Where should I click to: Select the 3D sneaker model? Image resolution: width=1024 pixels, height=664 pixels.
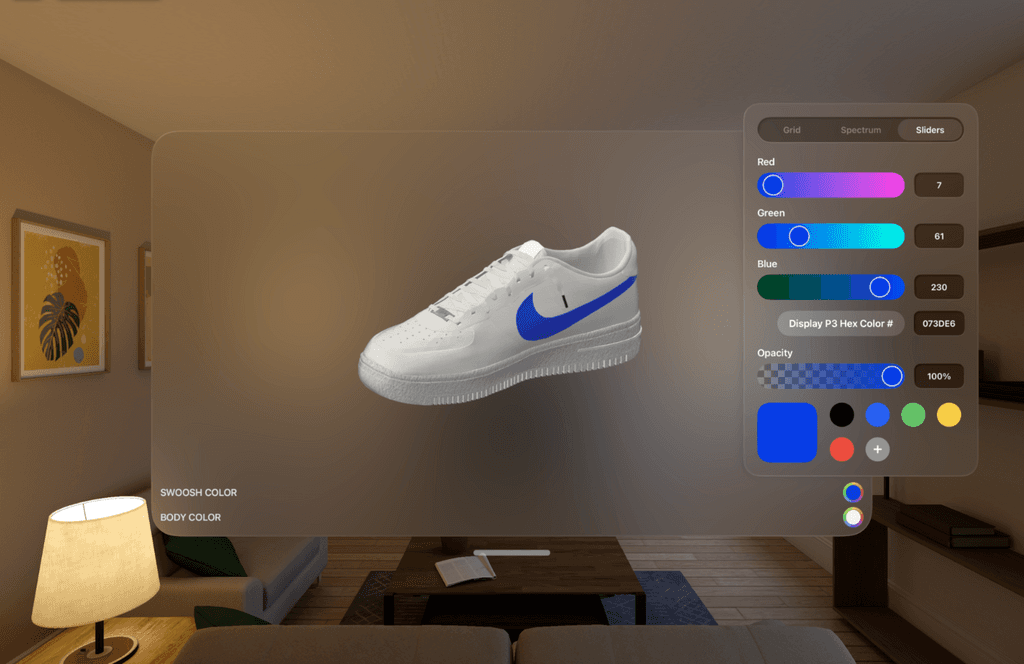pos(500,317)
